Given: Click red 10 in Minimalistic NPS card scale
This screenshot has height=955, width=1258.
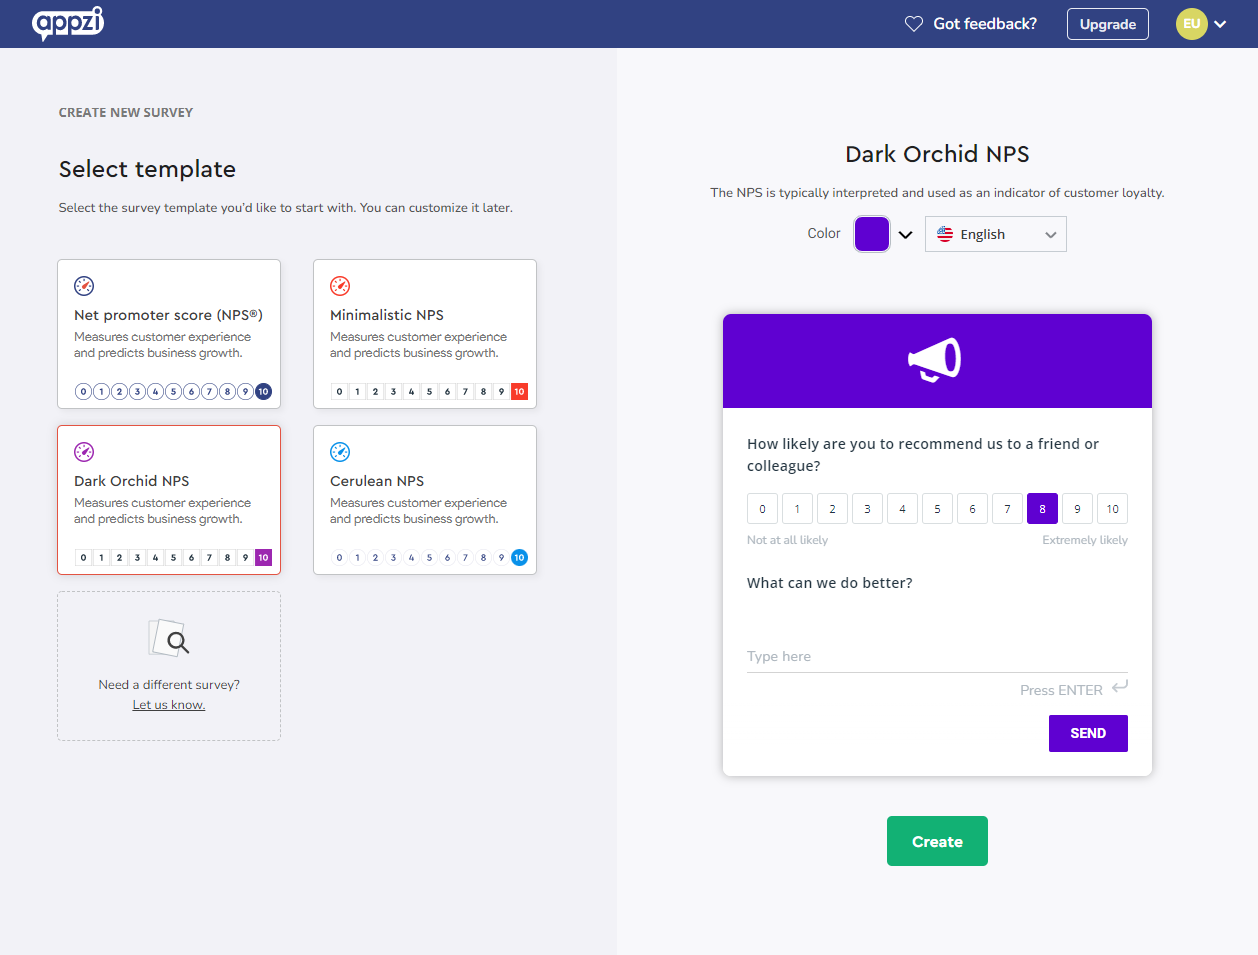Looking at the screenshot, I should point(519,392).
